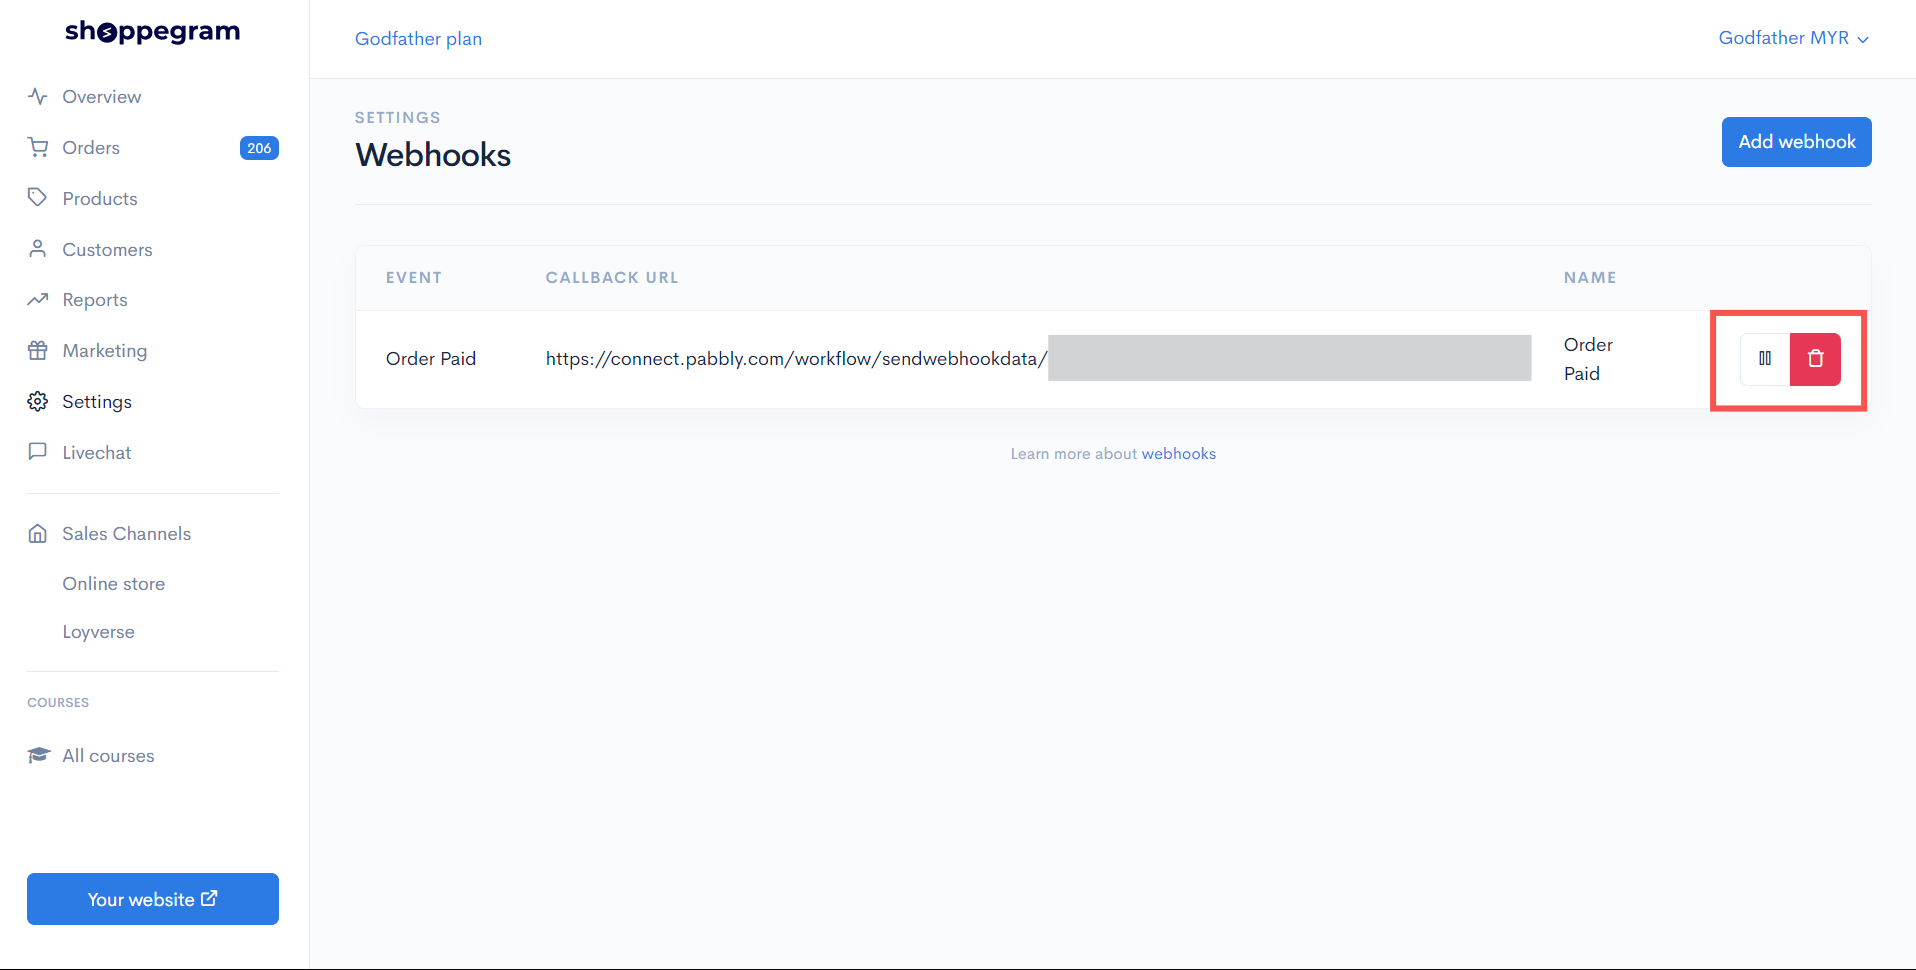
Task: Click the Customers person icon
Action: coord(38,249)
